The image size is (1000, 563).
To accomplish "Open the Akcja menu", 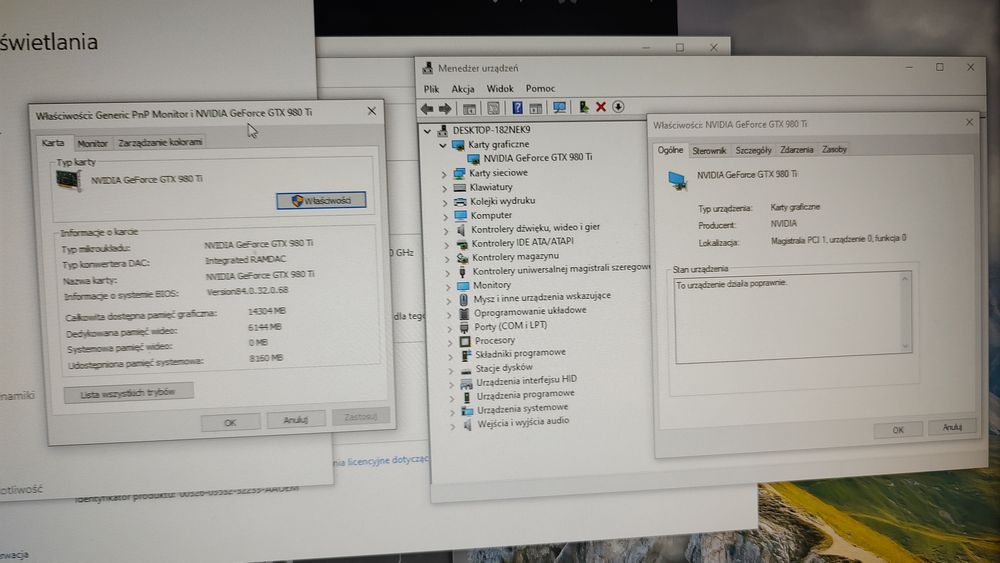I will 462,89.
